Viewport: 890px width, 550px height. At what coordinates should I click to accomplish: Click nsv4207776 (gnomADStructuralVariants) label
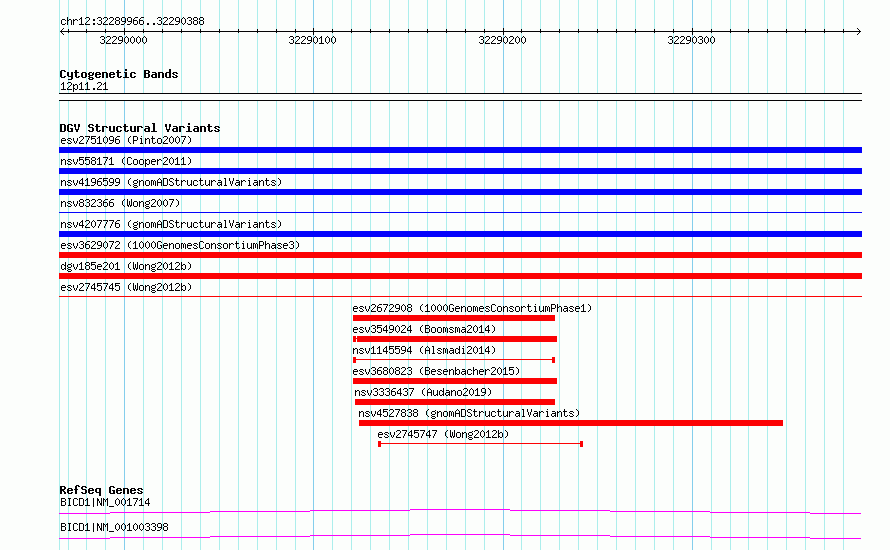tap(171, 224)
